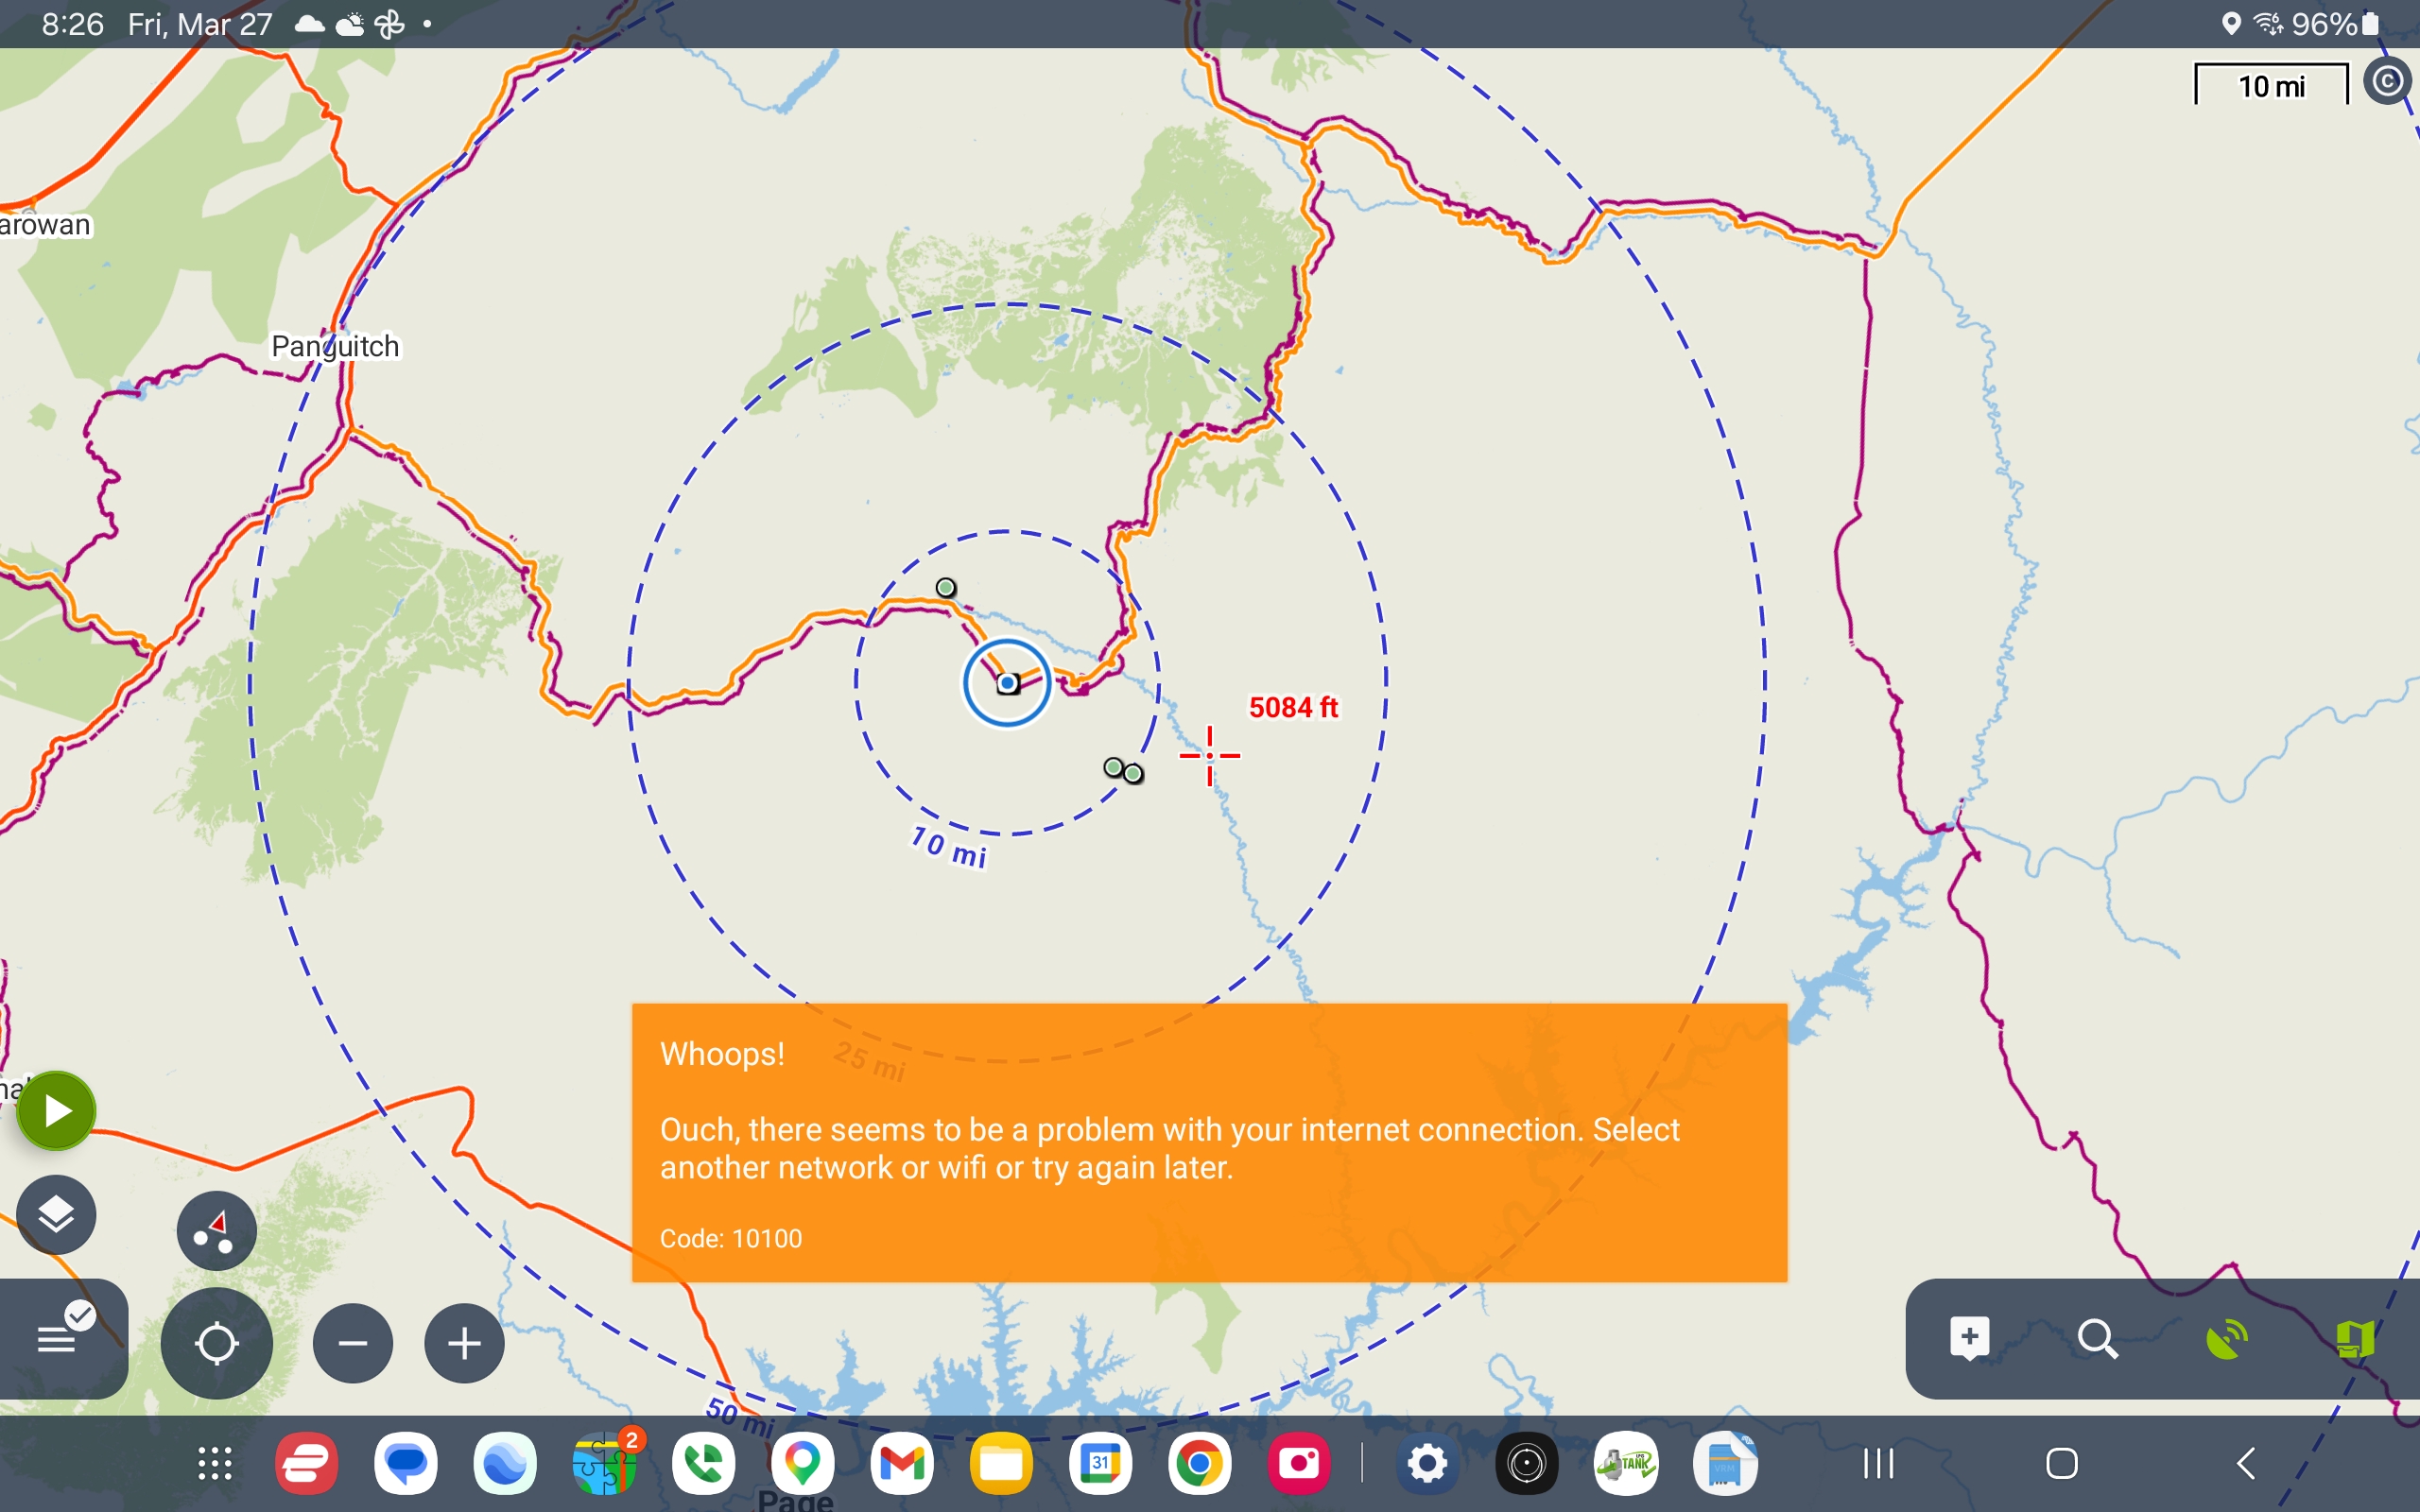Viewport: 2420px width, 1512px height.
Task: Open the map layers button
Action: pyautogui.click(x=56, y=1215)
